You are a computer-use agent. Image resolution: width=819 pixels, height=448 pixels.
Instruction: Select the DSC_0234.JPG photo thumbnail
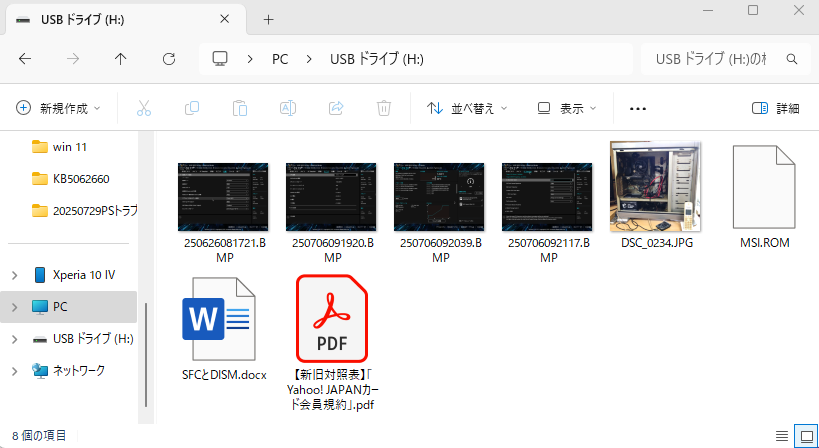(x=656, y=186)
